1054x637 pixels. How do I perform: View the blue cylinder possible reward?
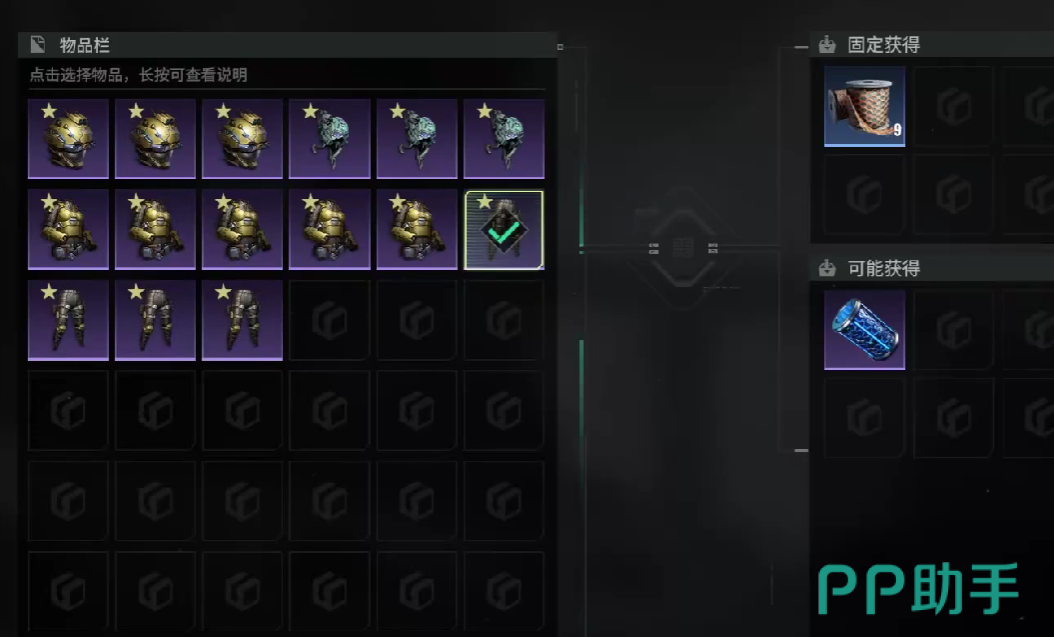864,330
